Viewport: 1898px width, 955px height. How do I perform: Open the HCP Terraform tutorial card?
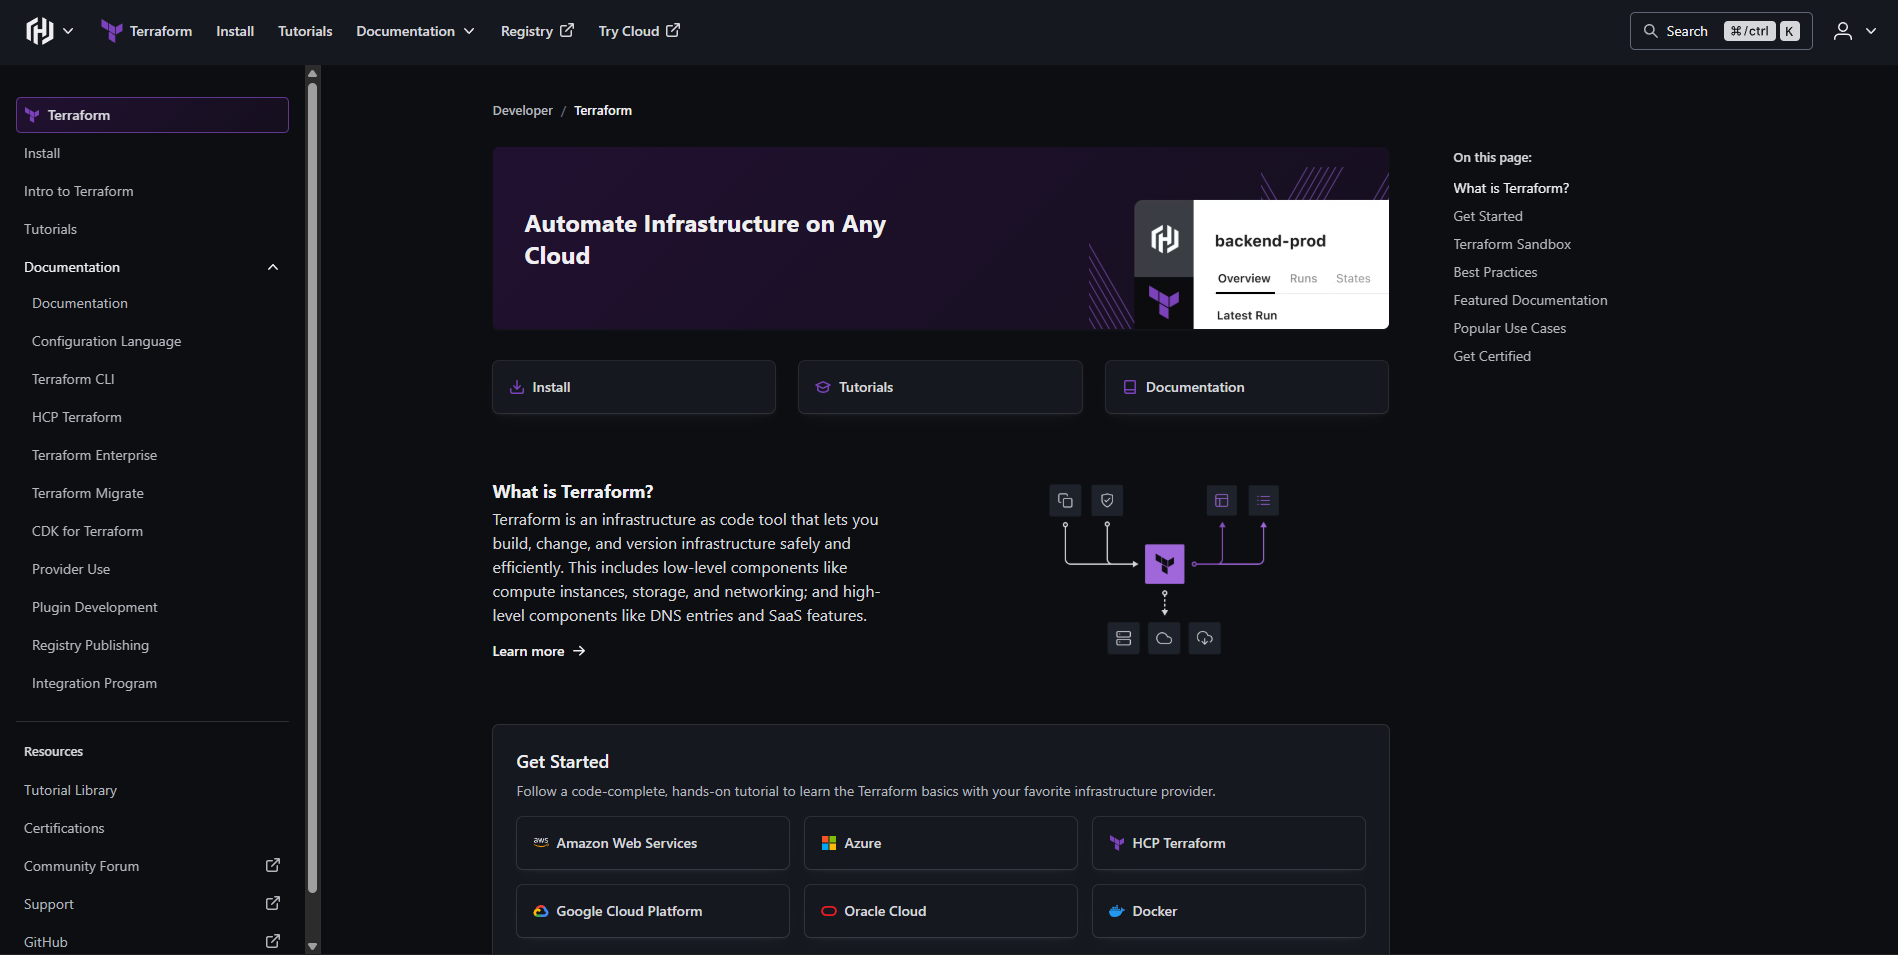1229,843
